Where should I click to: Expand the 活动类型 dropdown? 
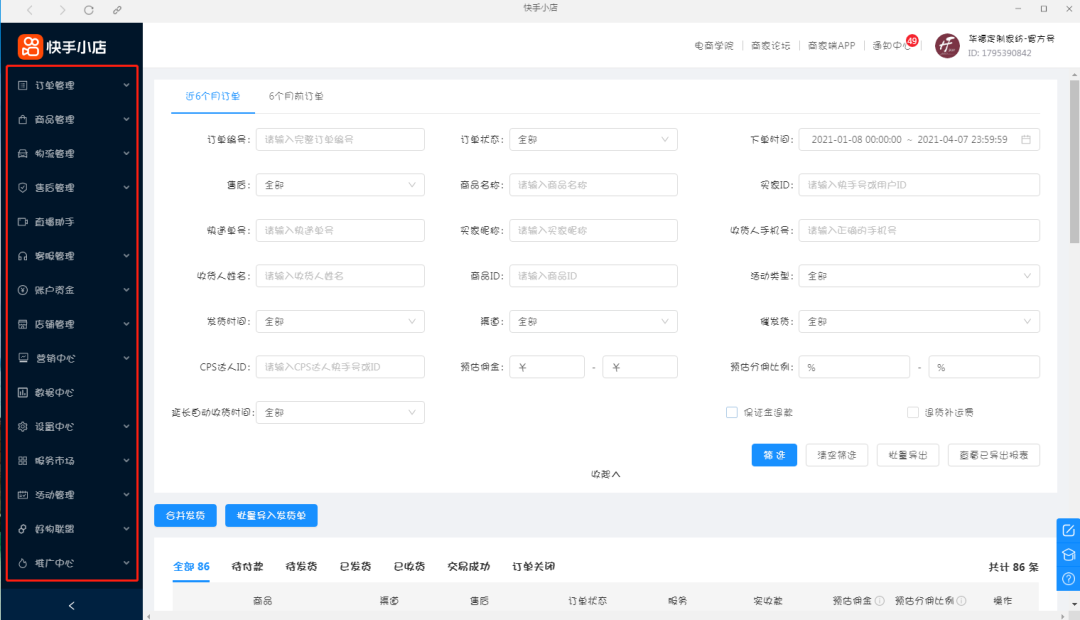point(919,276)
